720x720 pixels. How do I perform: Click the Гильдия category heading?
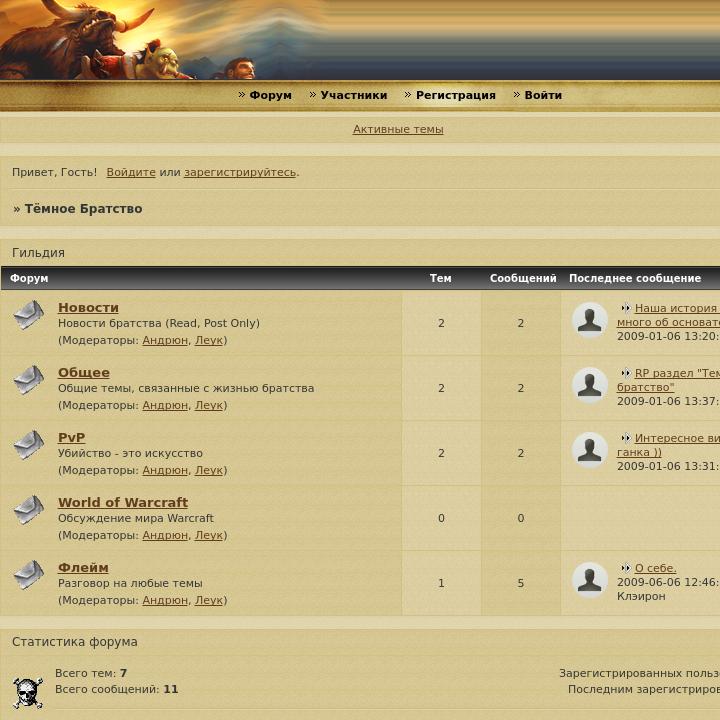coord(39,253)
